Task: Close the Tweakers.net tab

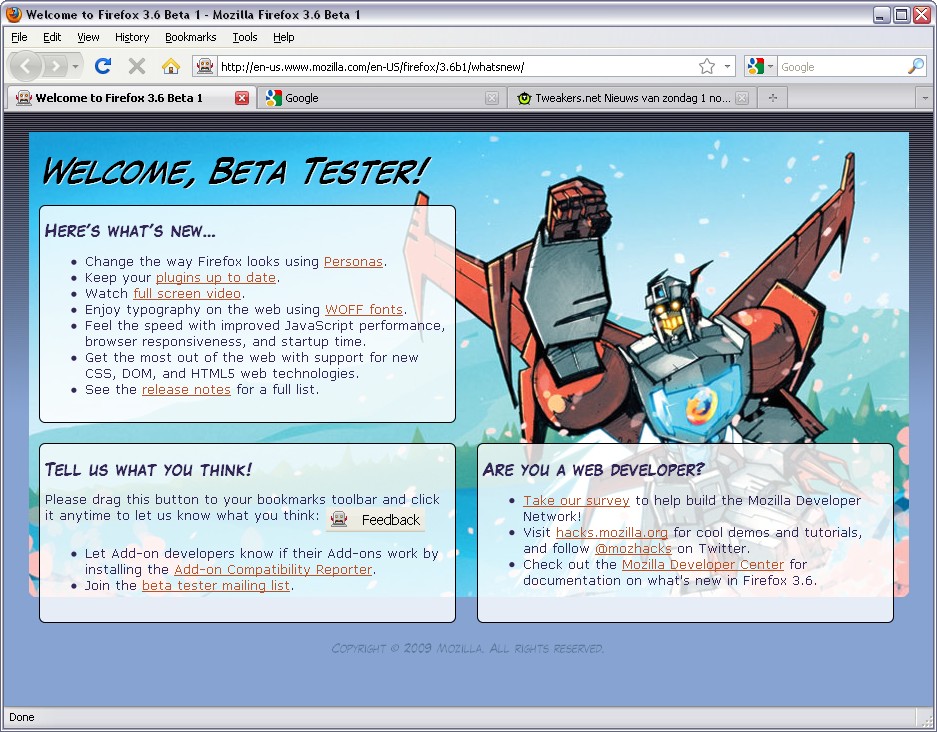Action: pyautogui.click(x=742, y=98)
